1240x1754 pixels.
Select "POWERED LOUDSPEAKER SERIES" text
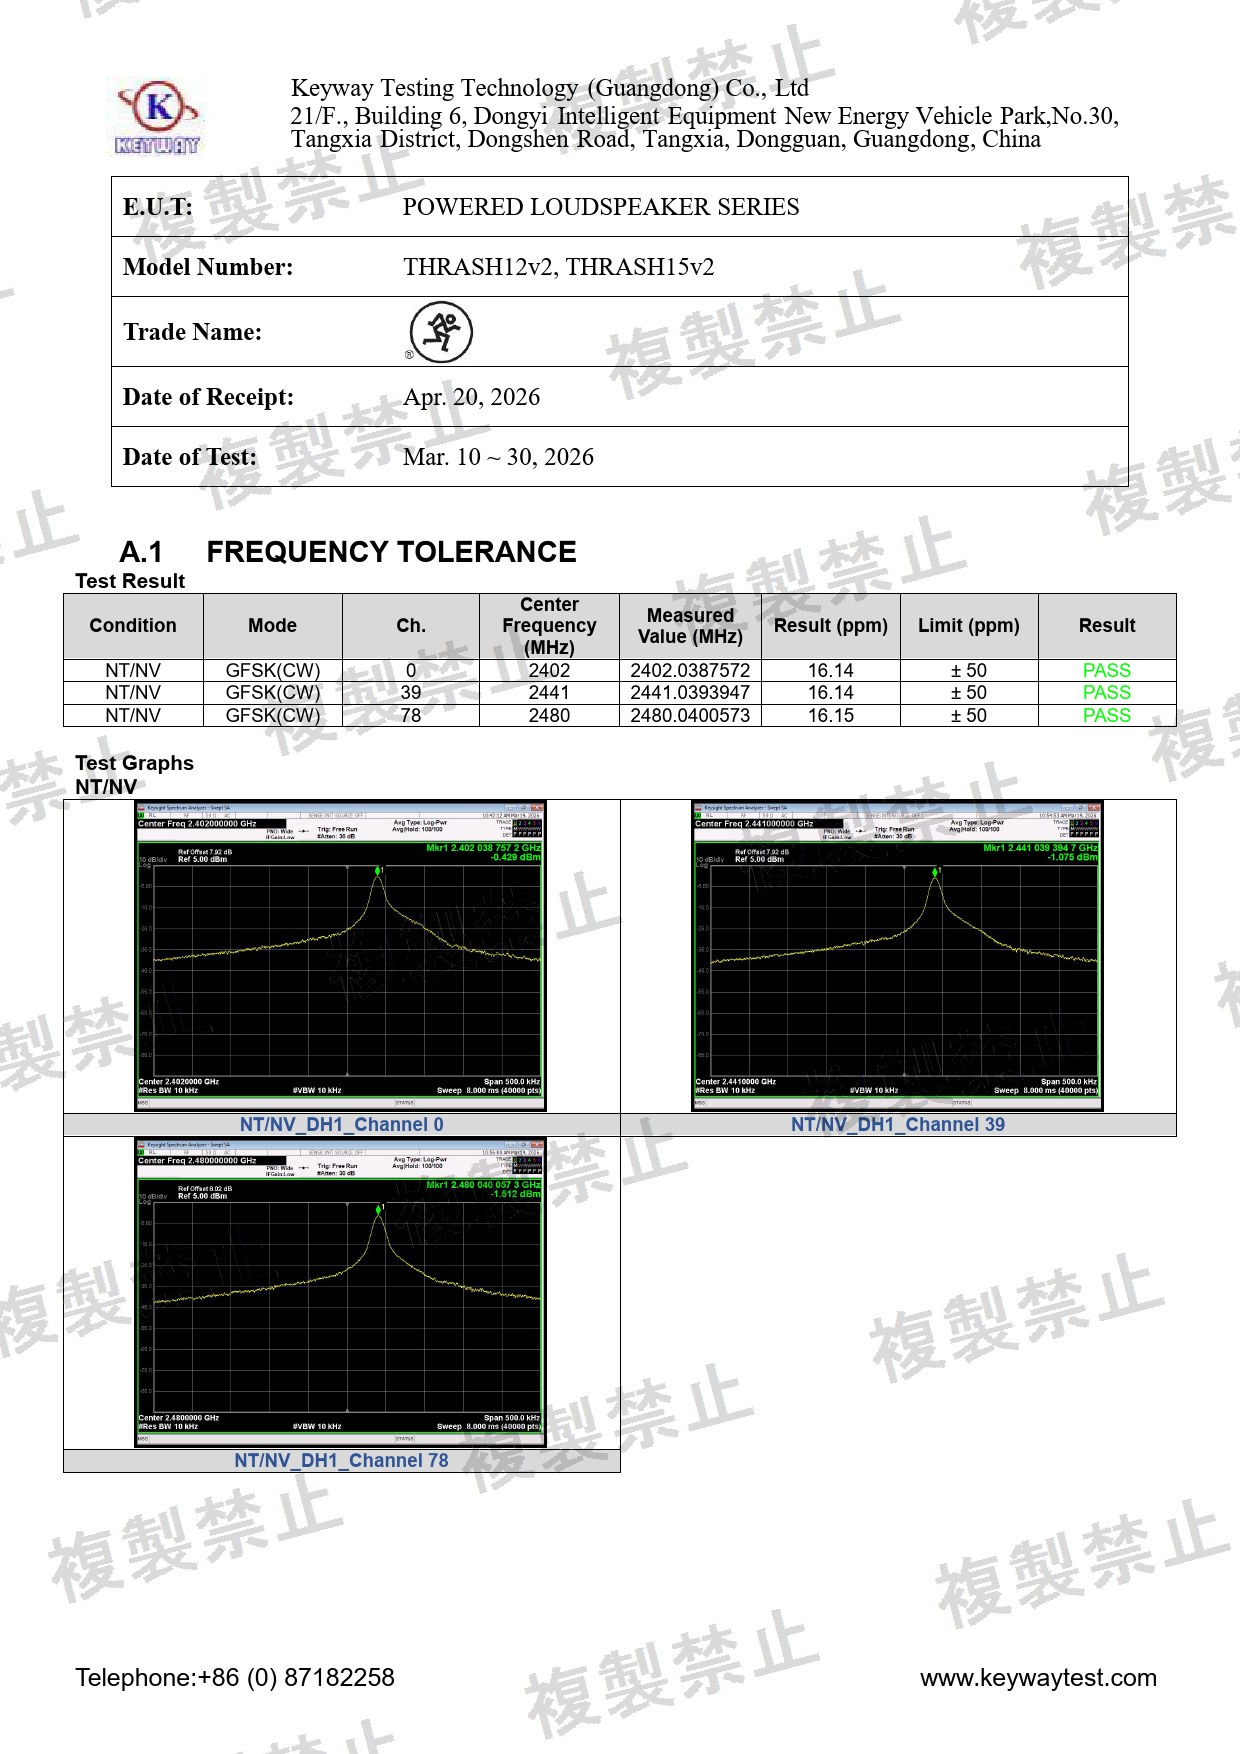[x=601, y=207]
